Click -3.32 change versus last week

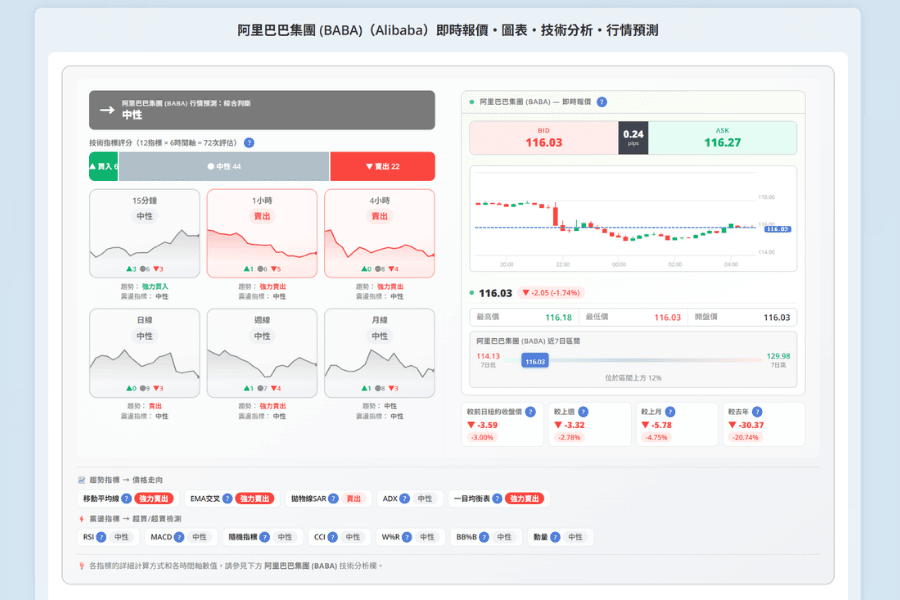[x=569, y=425]
